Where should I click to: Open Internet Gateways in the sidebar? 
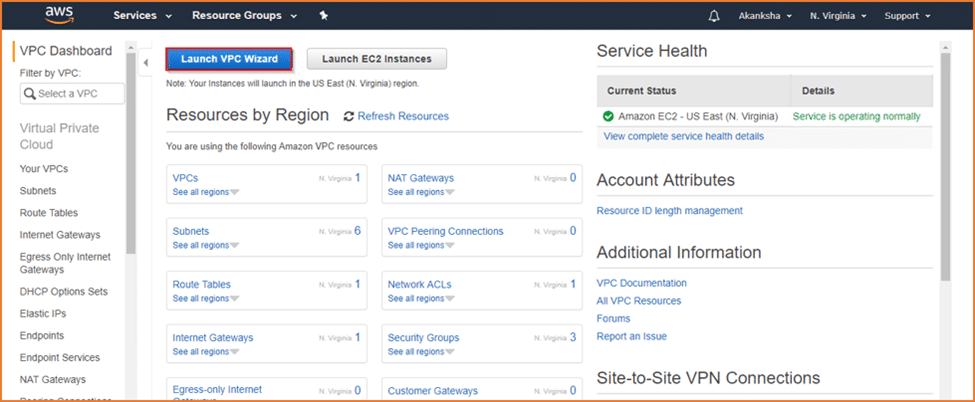(60, 235)
